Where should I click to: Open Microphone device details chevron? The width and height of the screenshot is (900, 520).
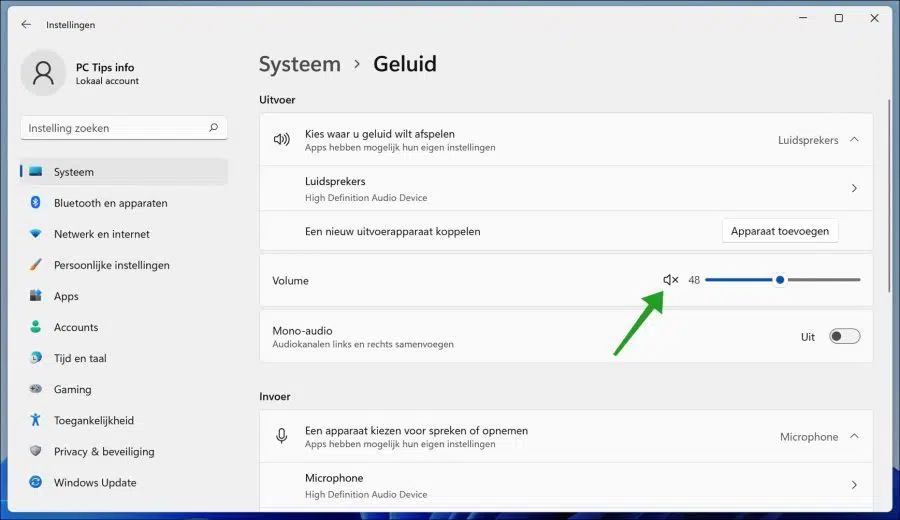tap(854, 485)
